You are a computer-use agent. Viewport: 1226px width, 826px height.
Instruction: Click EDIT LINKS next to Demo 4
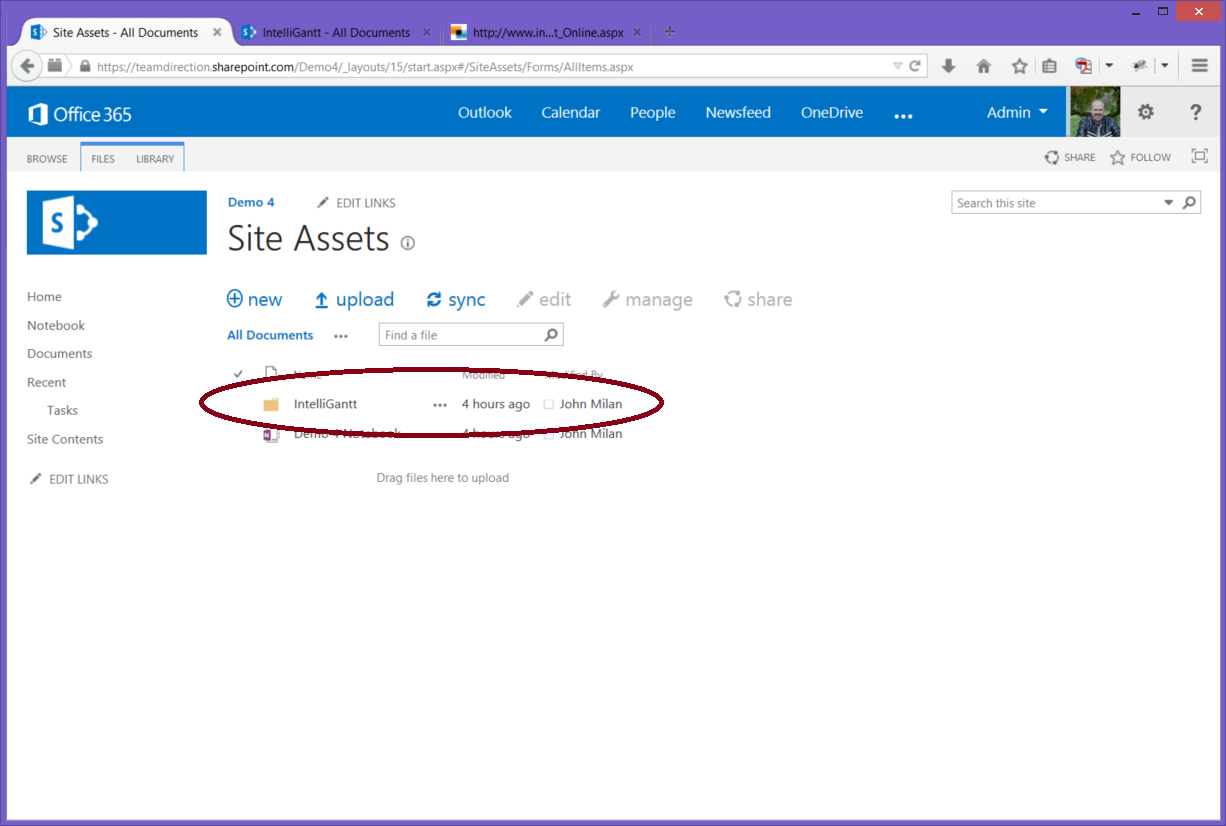tap(357, 203)
